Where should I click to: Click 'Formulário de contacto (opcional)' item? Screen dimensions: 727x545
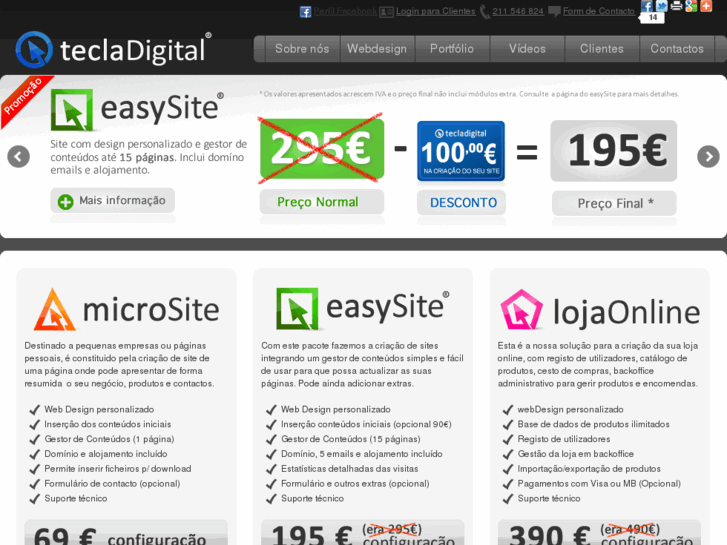pyautogui.click(x=112, y=483)
